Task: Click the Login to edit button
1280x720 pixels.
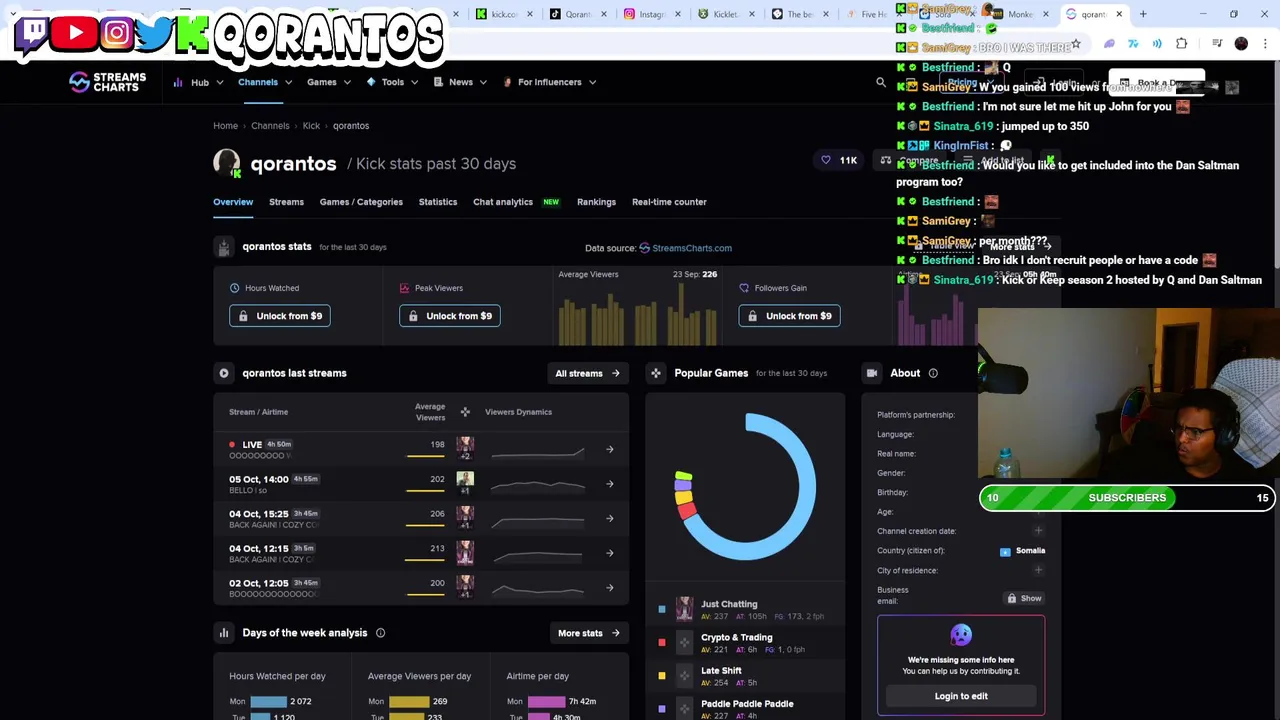Action: click(961, 696)
